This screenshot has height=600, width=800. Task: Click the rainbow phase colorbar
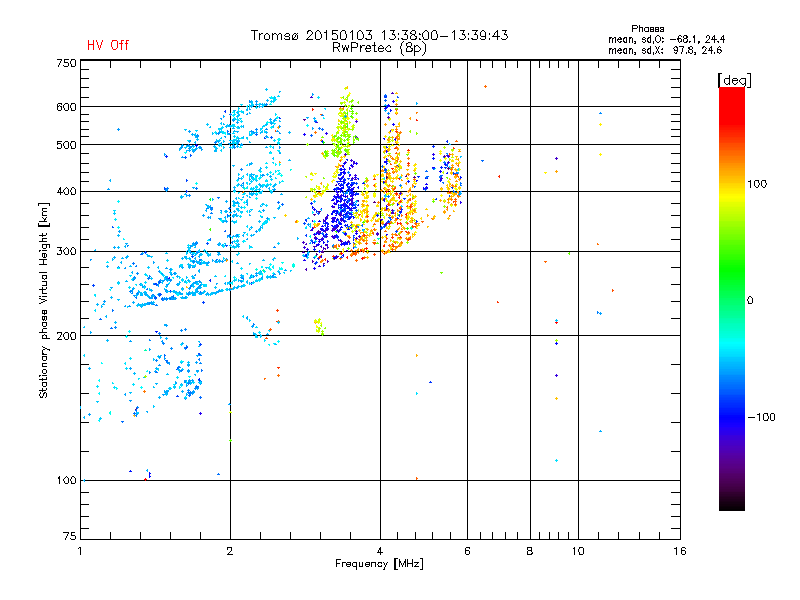(x=732, y=299)
